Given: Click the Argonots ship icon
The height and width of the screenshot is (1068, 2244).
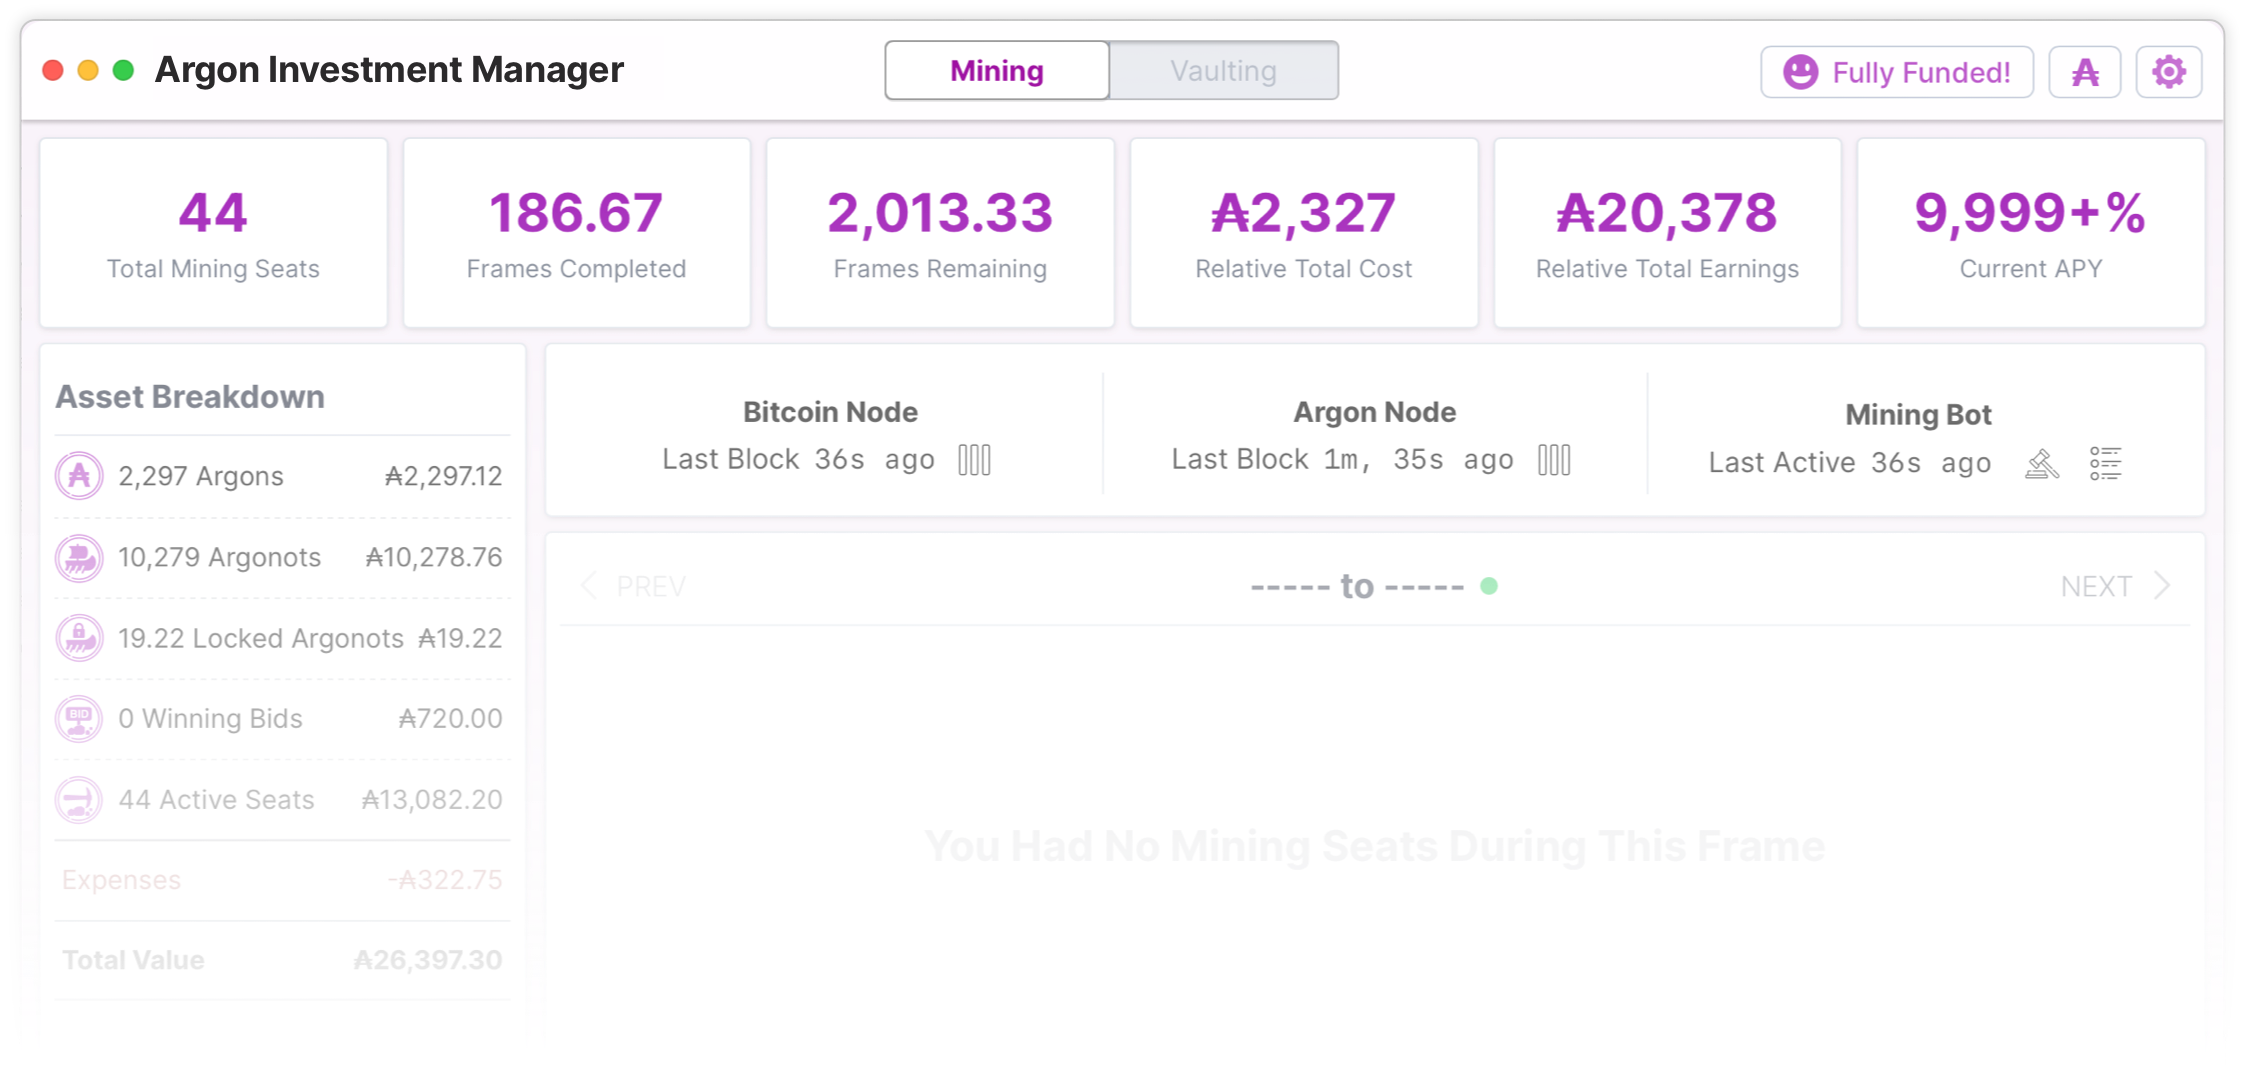Looking at the screenshot, I should 79,557.
